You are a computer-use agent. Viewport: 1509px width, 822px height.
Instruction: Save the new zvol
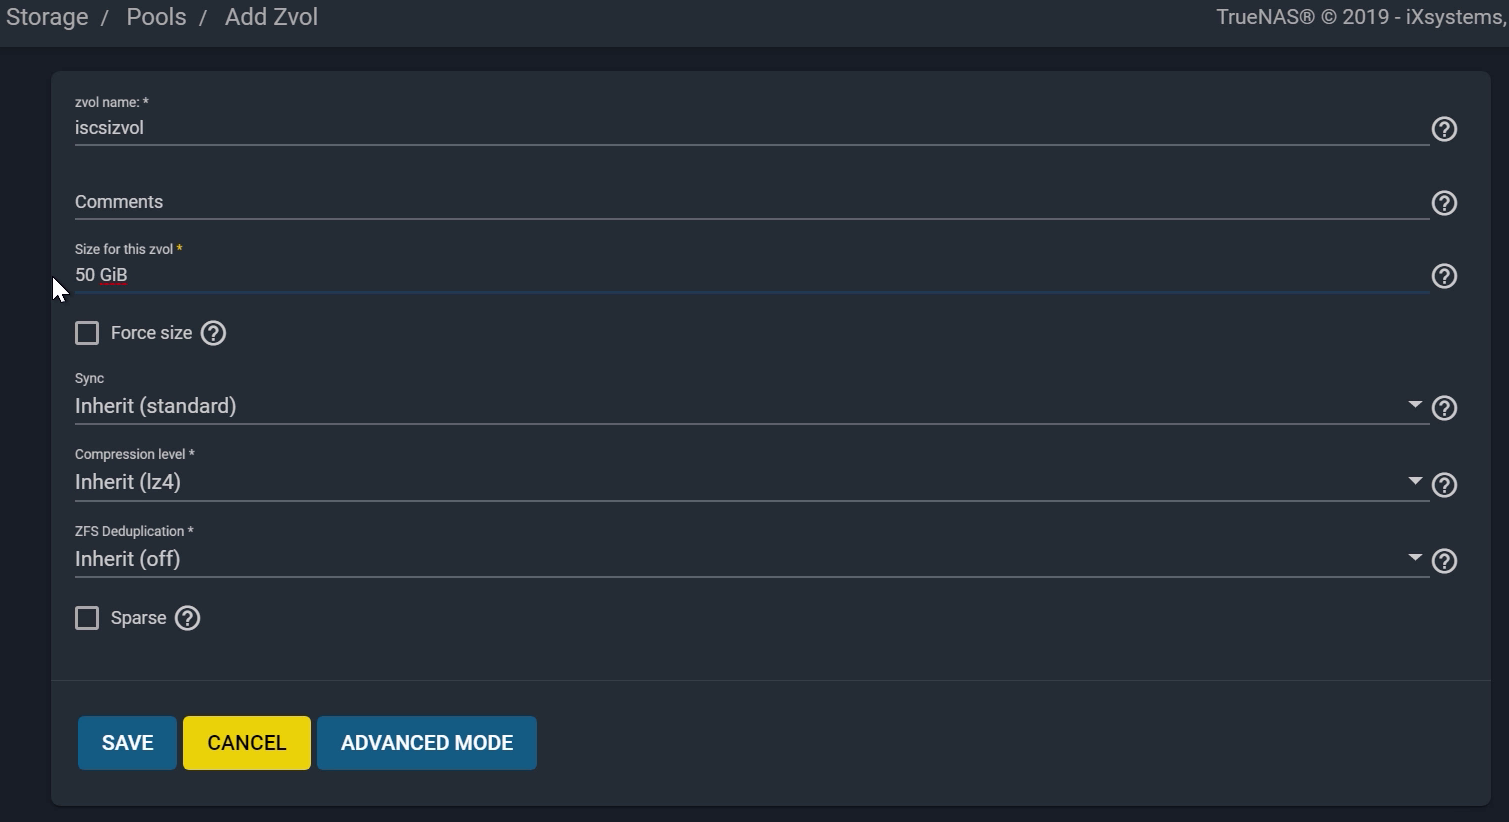coord(127,743)
